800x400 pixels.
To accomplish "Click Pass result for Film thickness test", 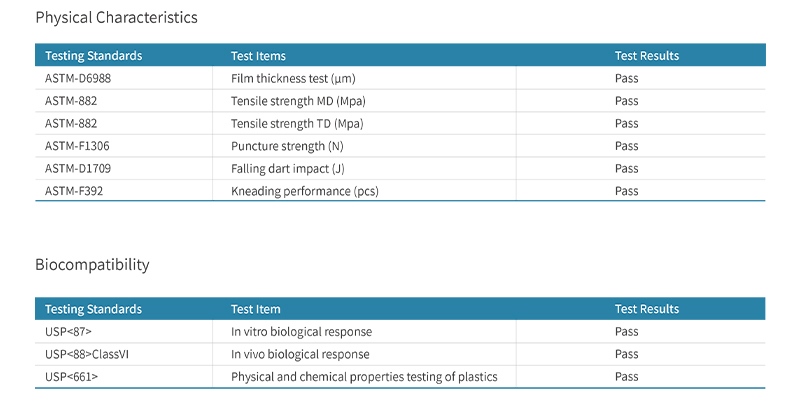I will (627, 79).
